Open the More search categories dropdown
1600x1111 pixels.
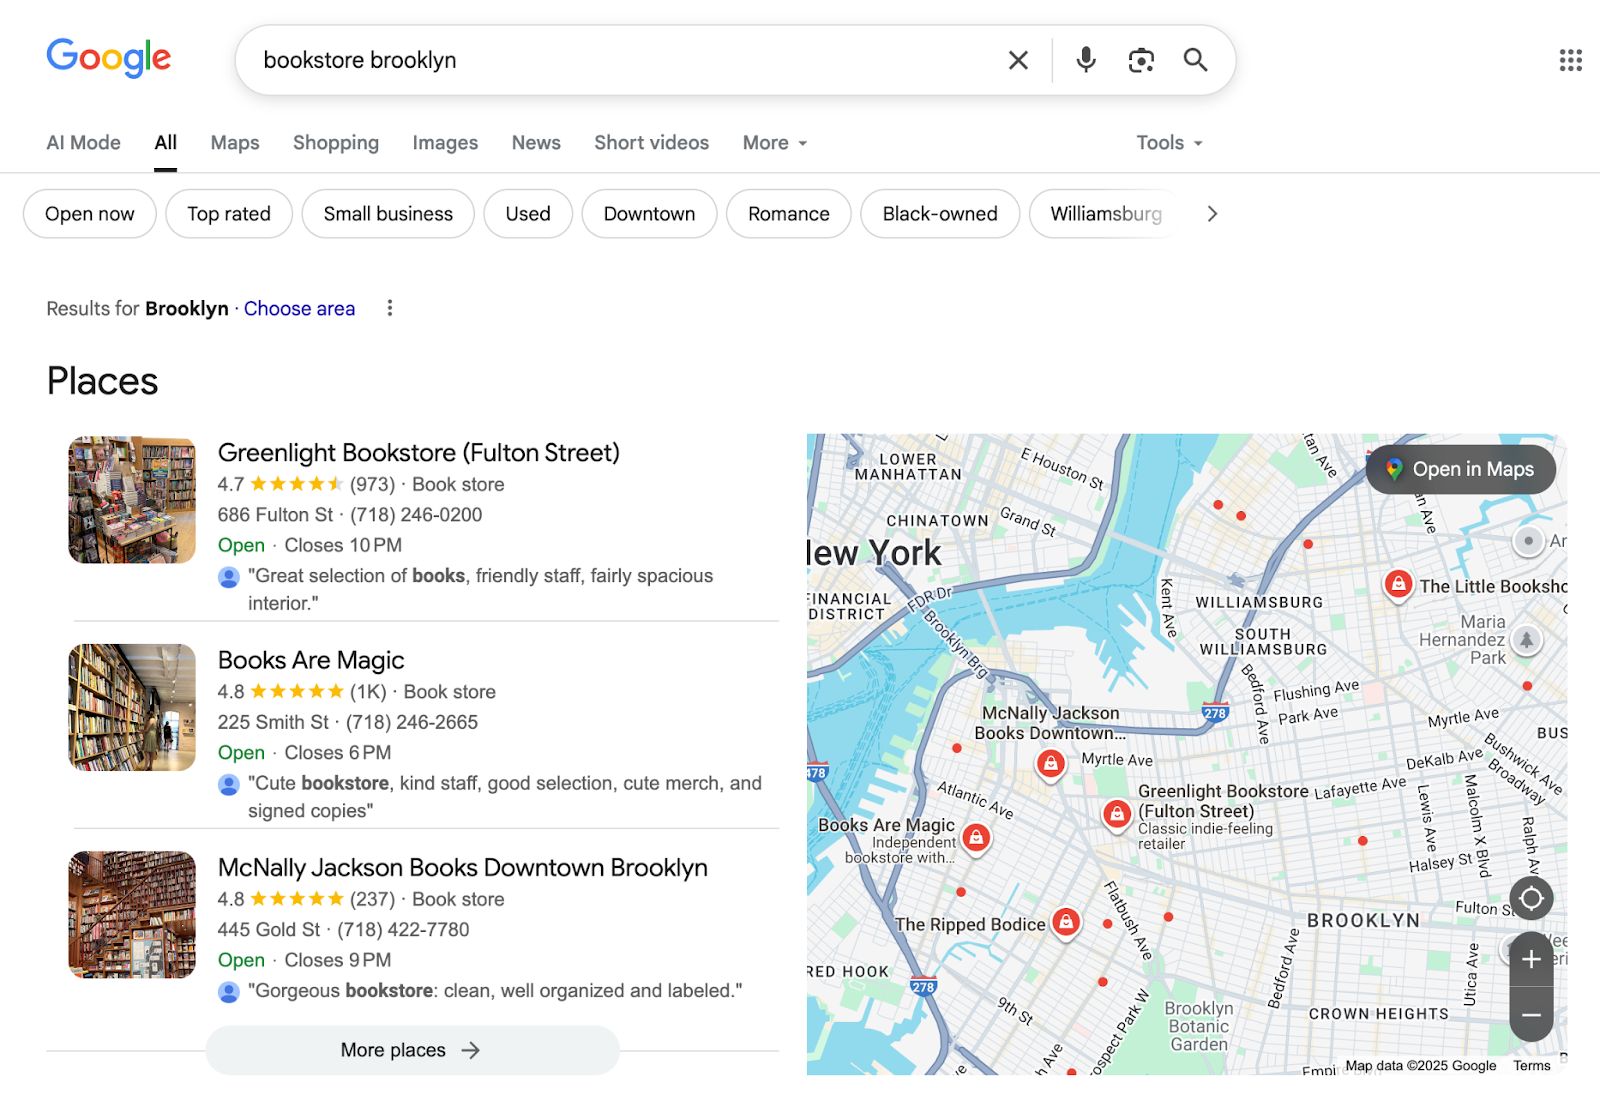tap(773, 143)
